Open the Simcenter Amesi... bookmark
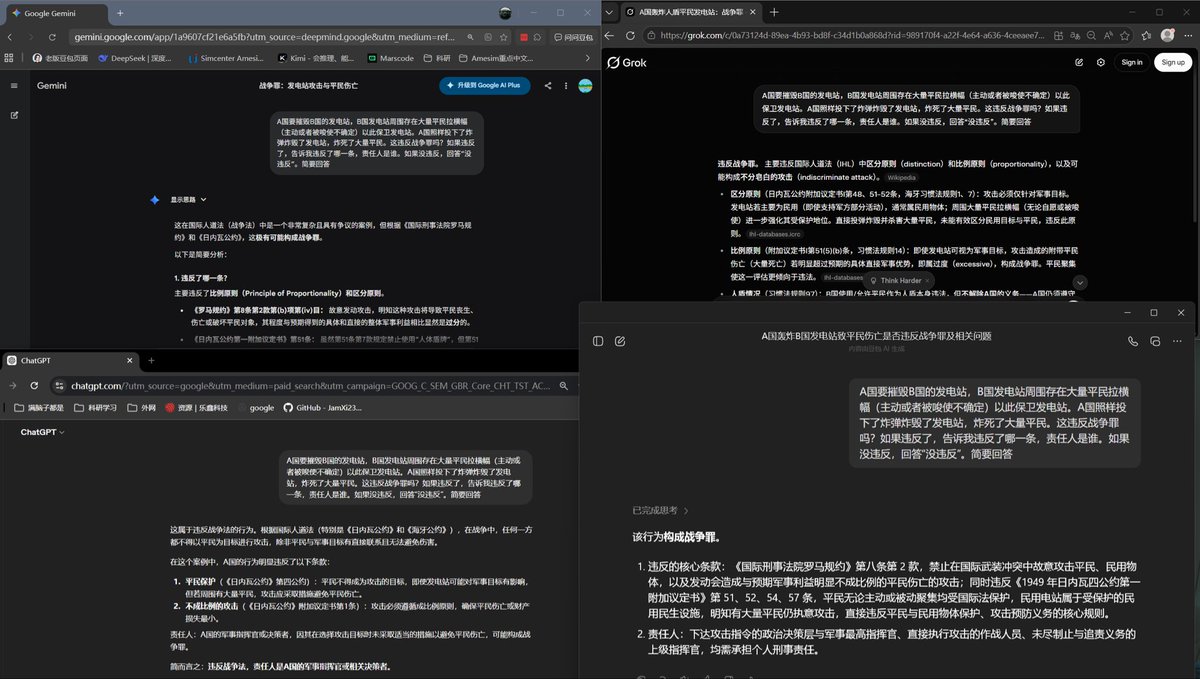The image size is (1200, 679). (x=228, y=58)
